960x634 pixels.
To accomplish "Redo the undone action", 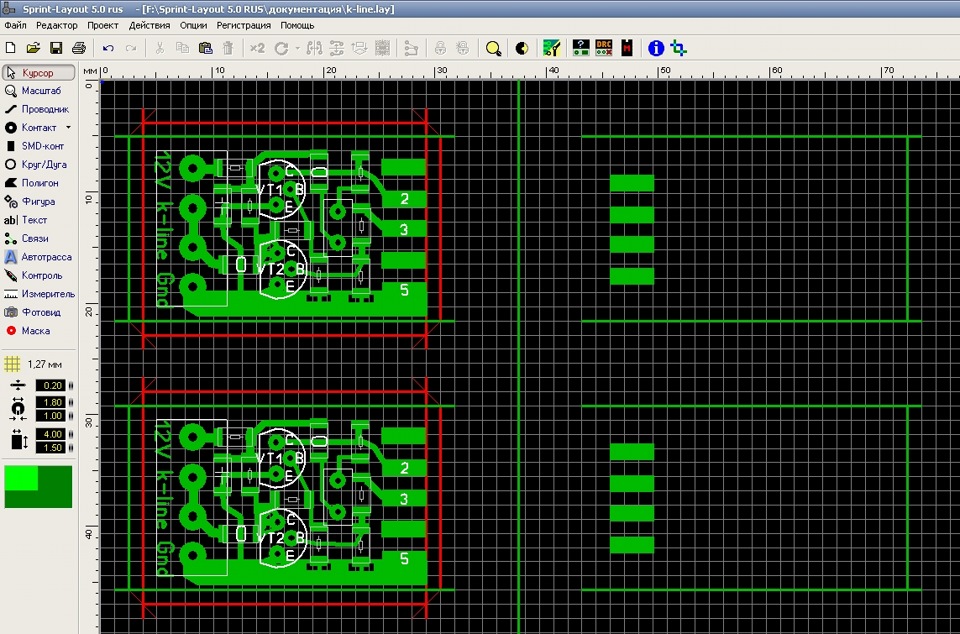I will [x=130, y=48].
